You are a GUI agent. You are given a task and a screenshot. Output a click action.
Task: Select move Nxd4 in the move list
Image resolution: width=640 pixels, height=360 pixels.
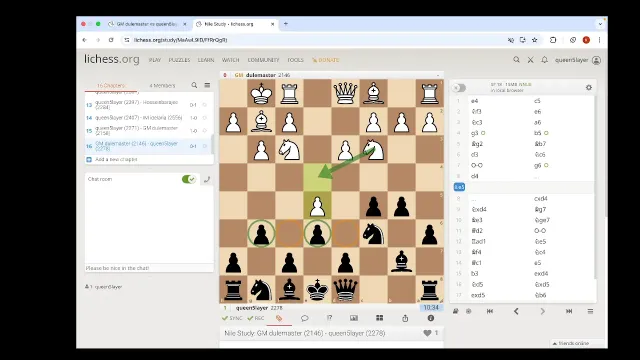coord(479,209)
